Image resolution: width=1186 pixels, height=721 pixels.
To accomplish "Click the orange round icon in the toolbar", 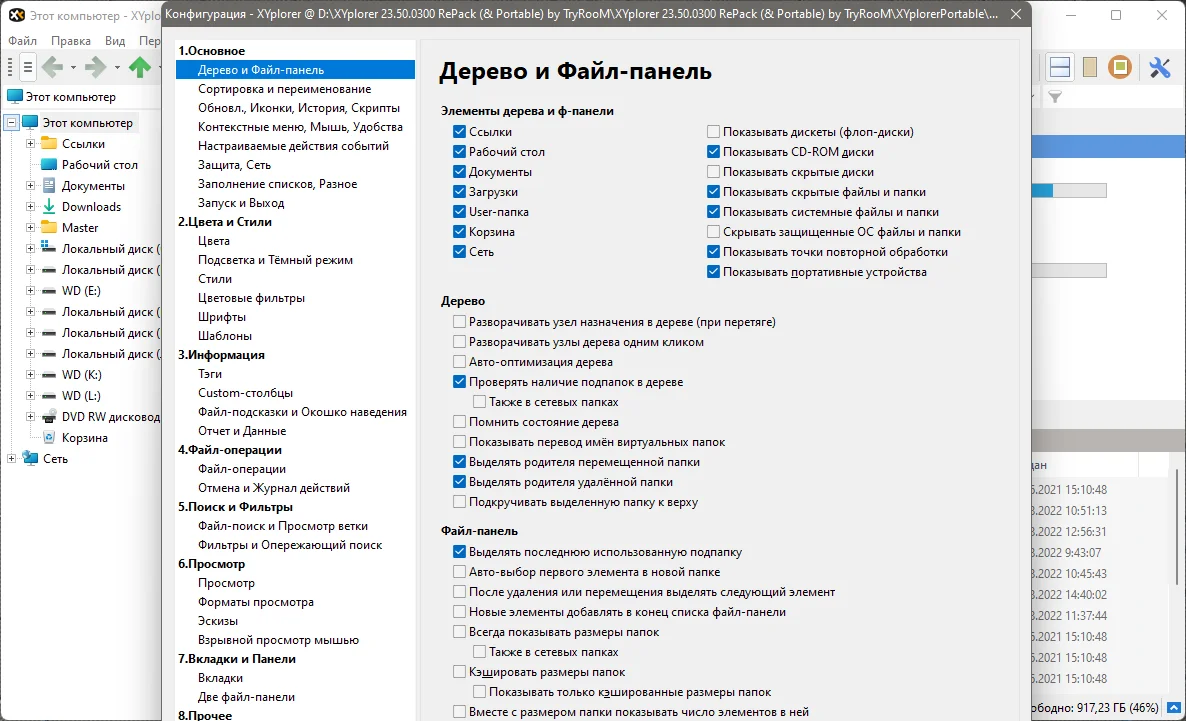I will click(x=1120, y=67).
